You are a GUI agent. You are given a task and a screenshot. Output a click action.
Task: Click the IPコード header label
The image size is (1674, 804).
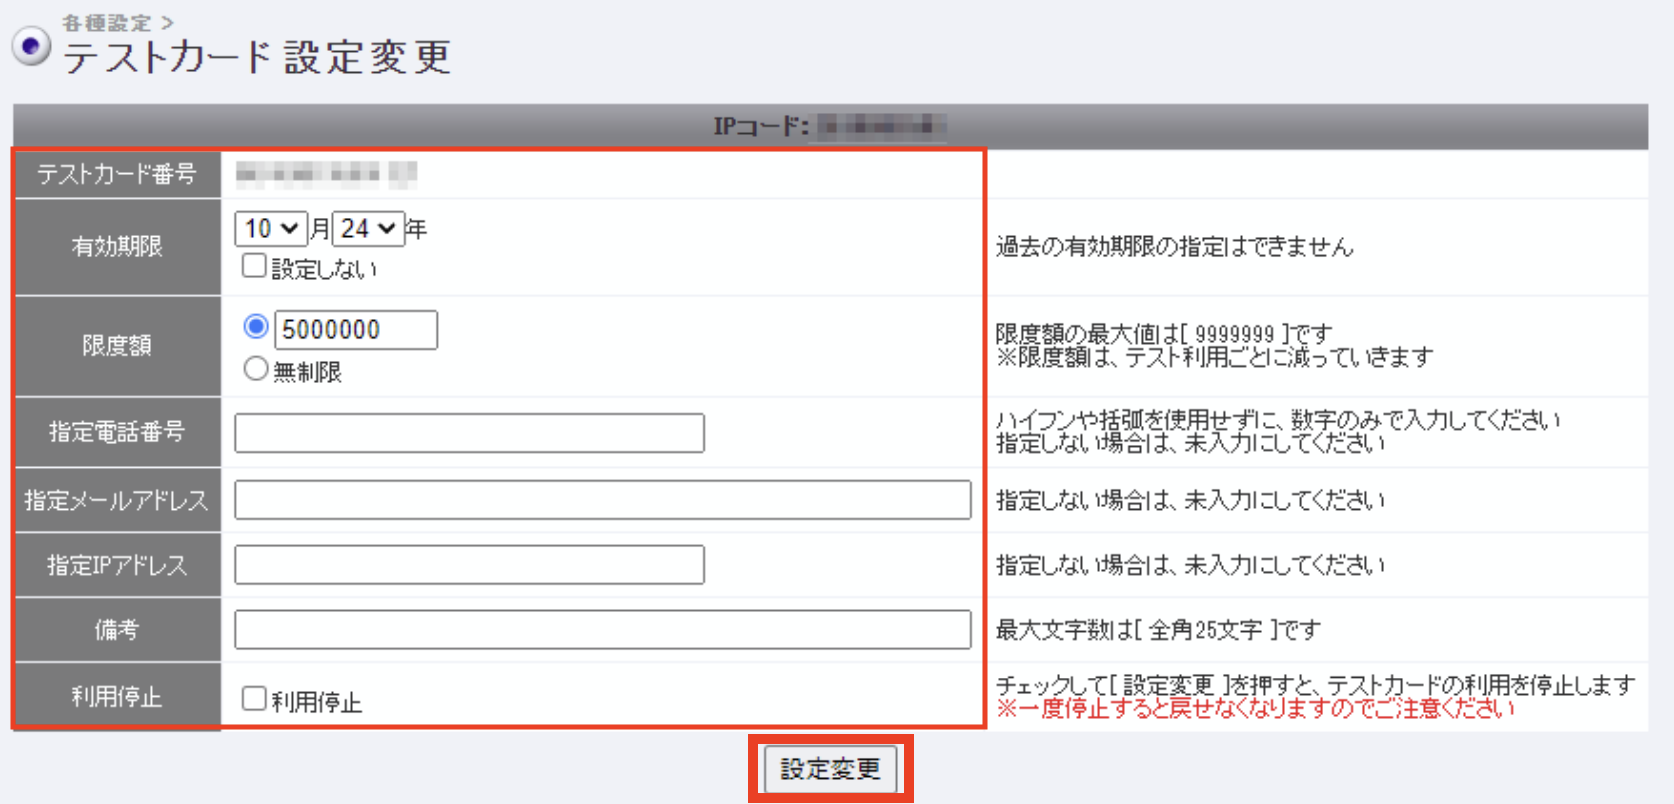pos(761,127)
